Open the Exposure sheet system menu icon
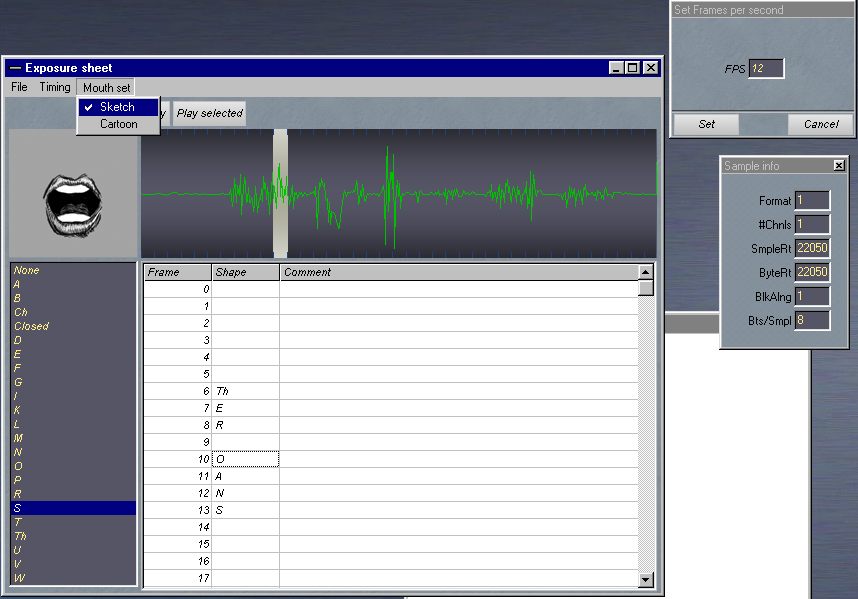The height and width of the screenshot is (599, 858). coord(15,68)
